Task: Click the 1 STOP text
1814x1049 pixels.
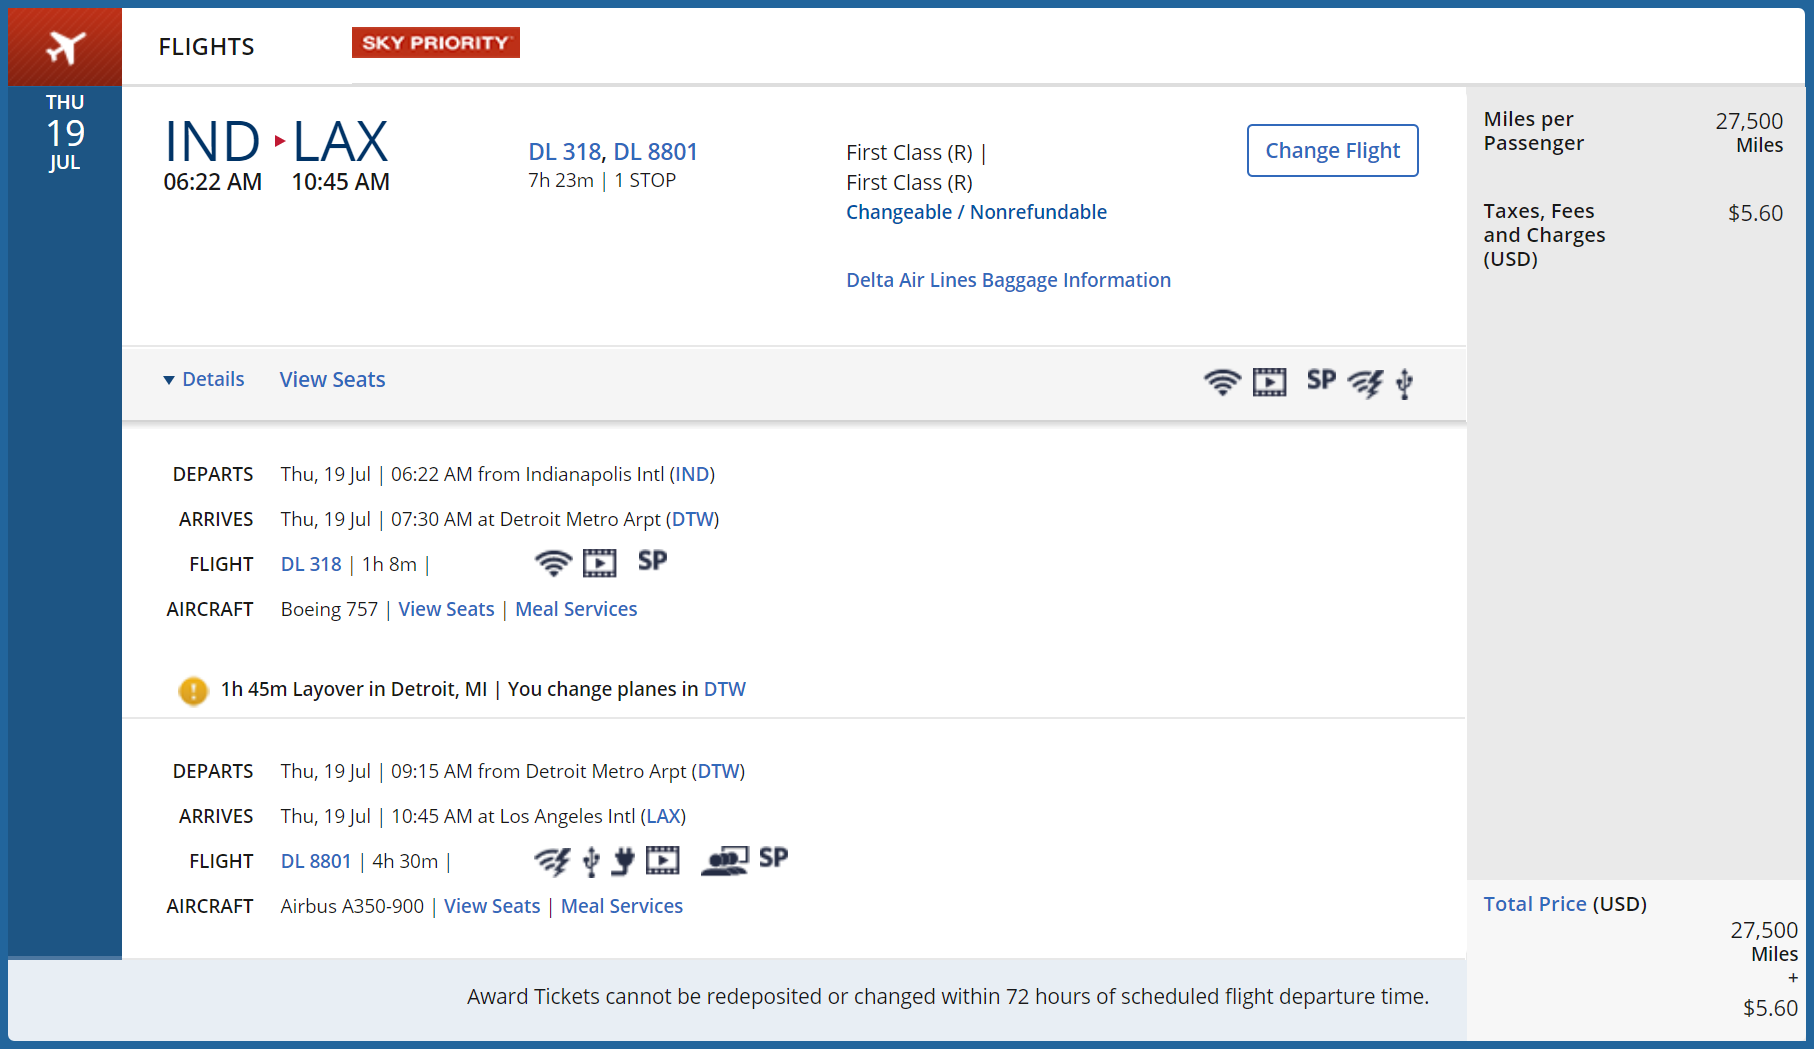Action: pos(645,180)
